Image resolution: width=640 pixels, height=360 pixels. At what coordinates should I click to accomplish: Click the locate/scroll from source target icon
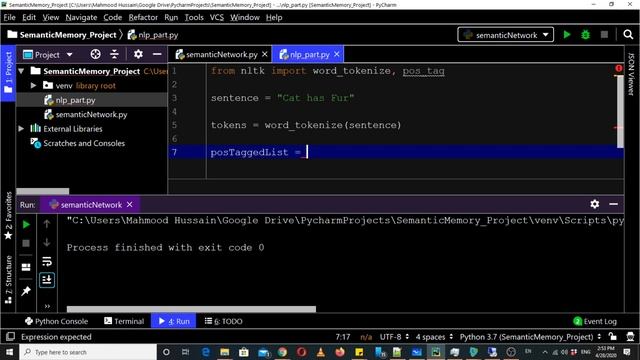[95, 54]
